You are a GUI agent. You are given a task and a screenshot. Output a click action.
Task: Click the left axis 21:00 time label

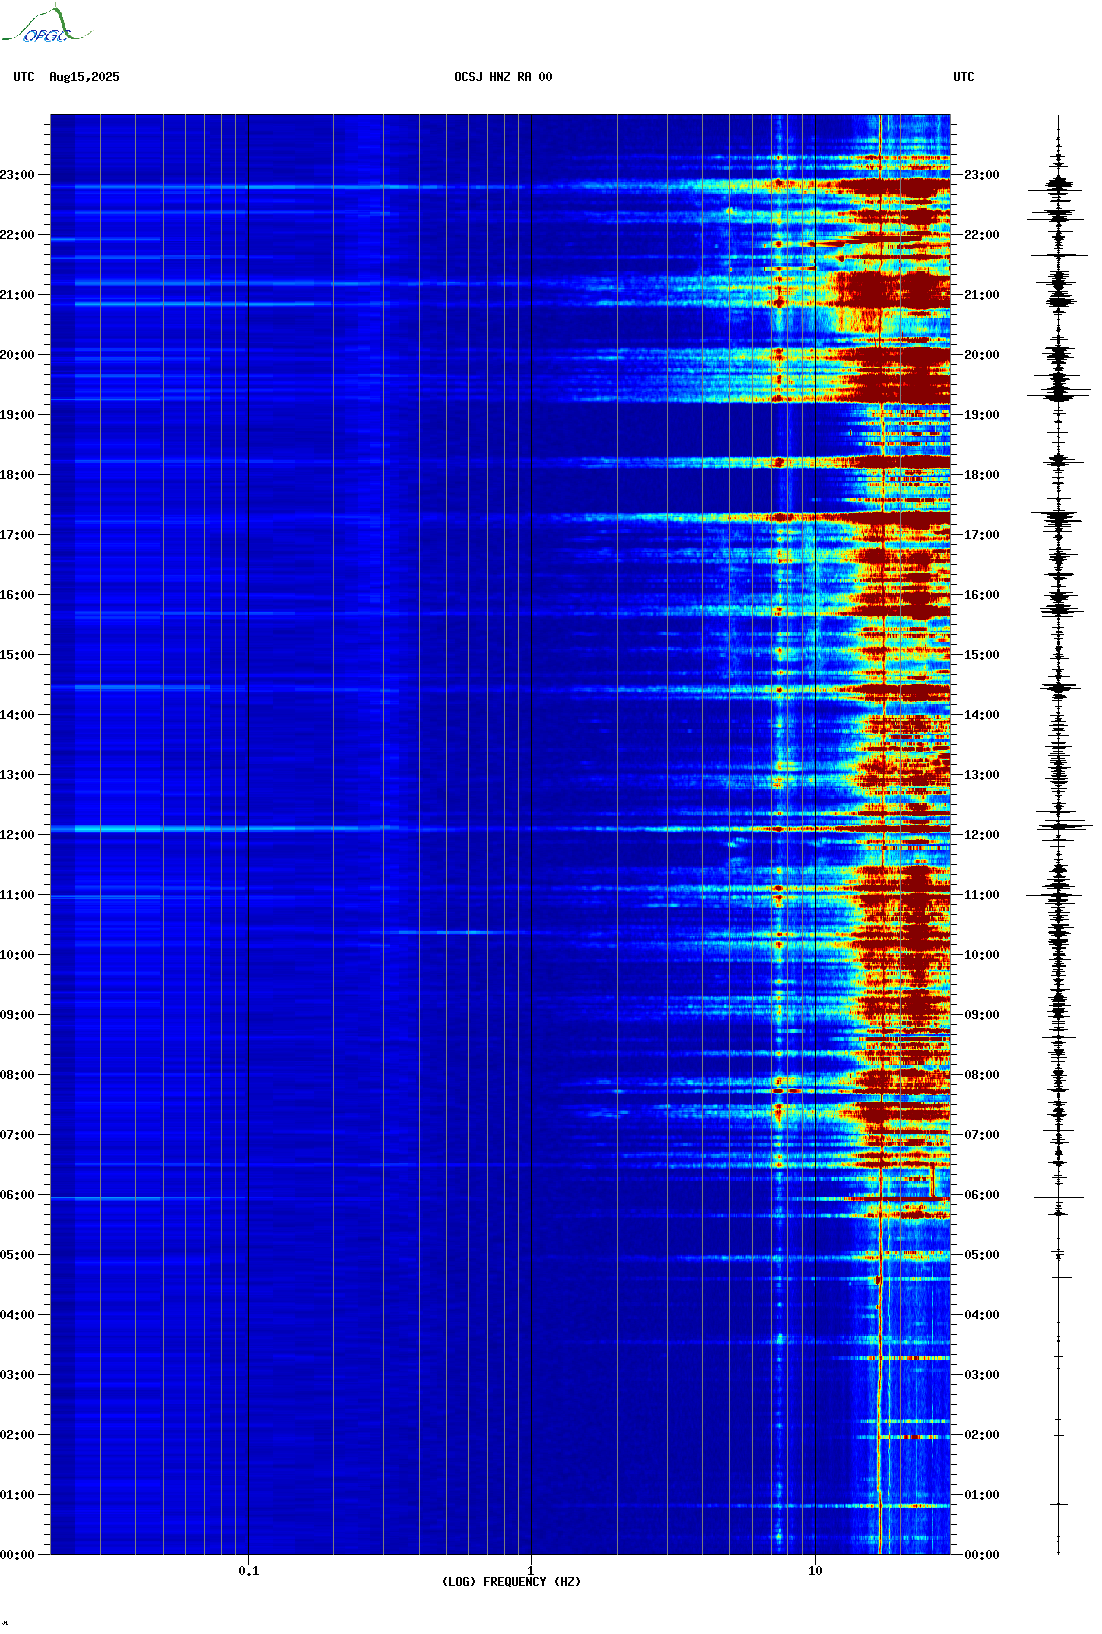17,295
